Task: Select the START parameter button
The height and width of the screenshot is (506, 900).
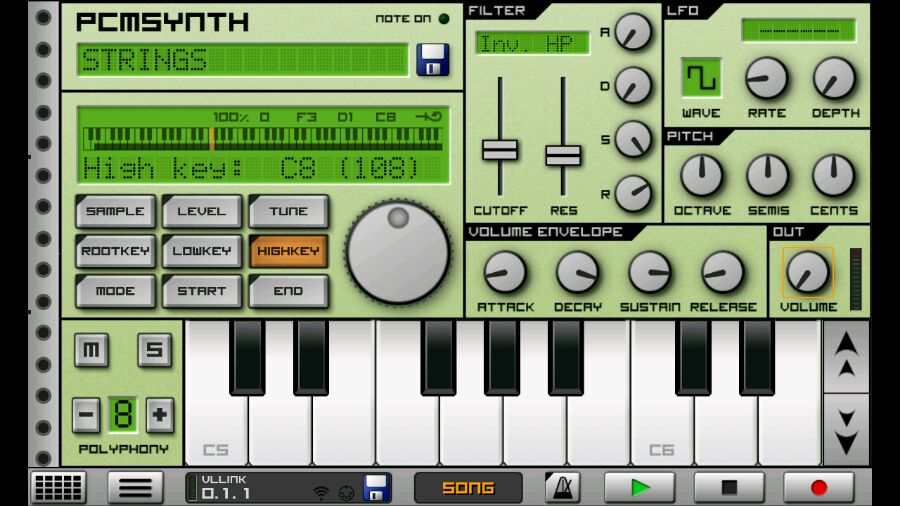Action: [201, 291]
